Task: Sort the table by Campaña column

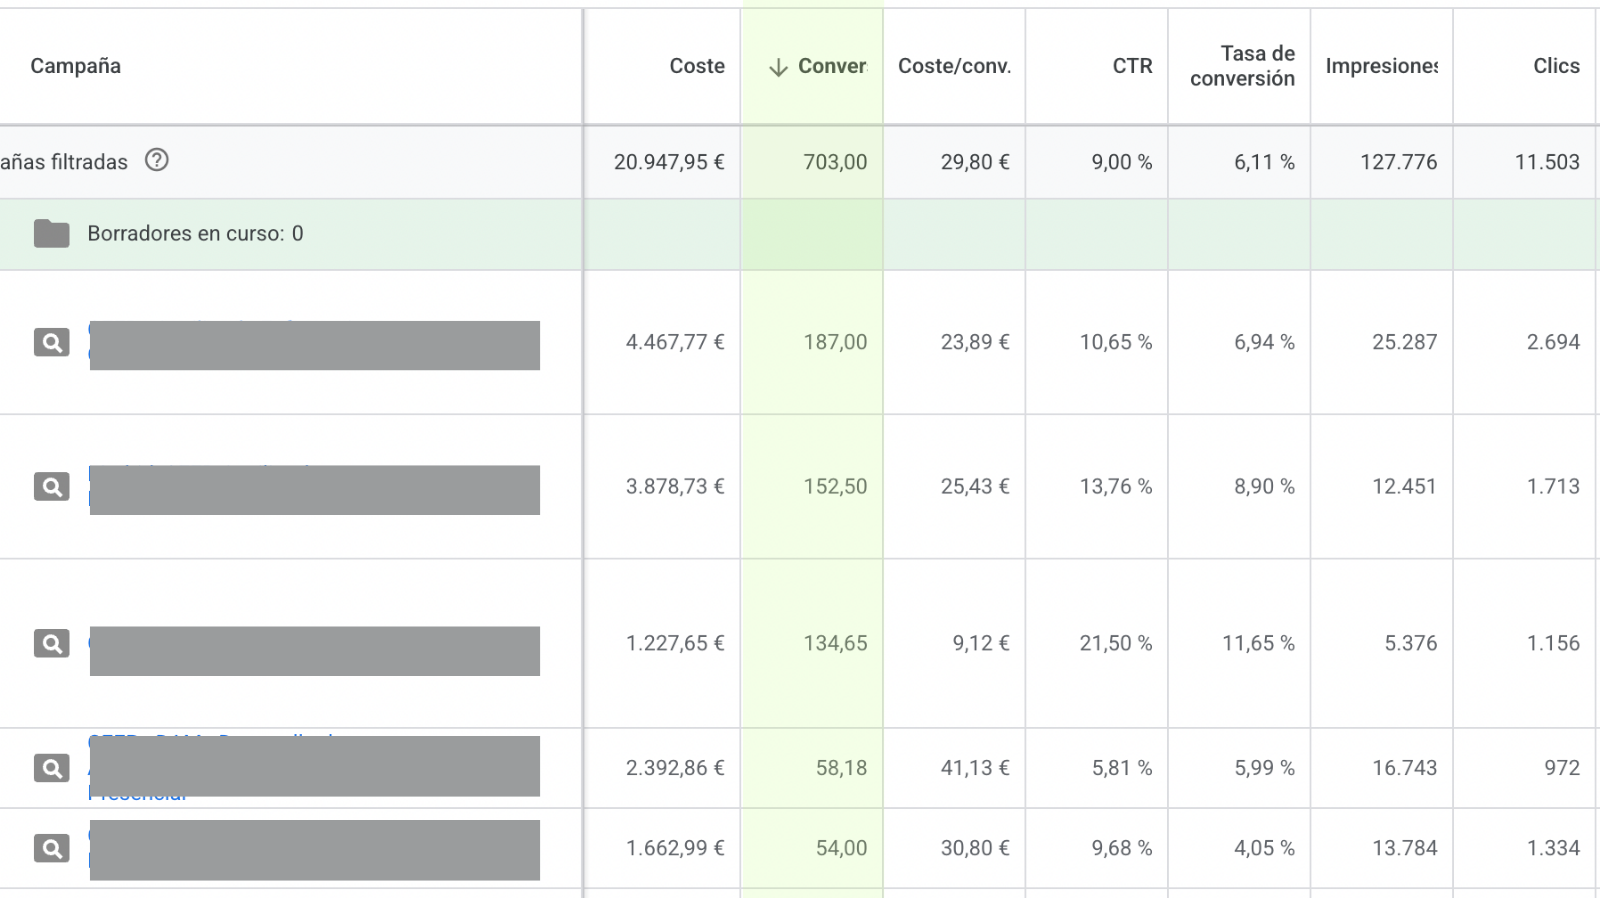Action: 76,66
